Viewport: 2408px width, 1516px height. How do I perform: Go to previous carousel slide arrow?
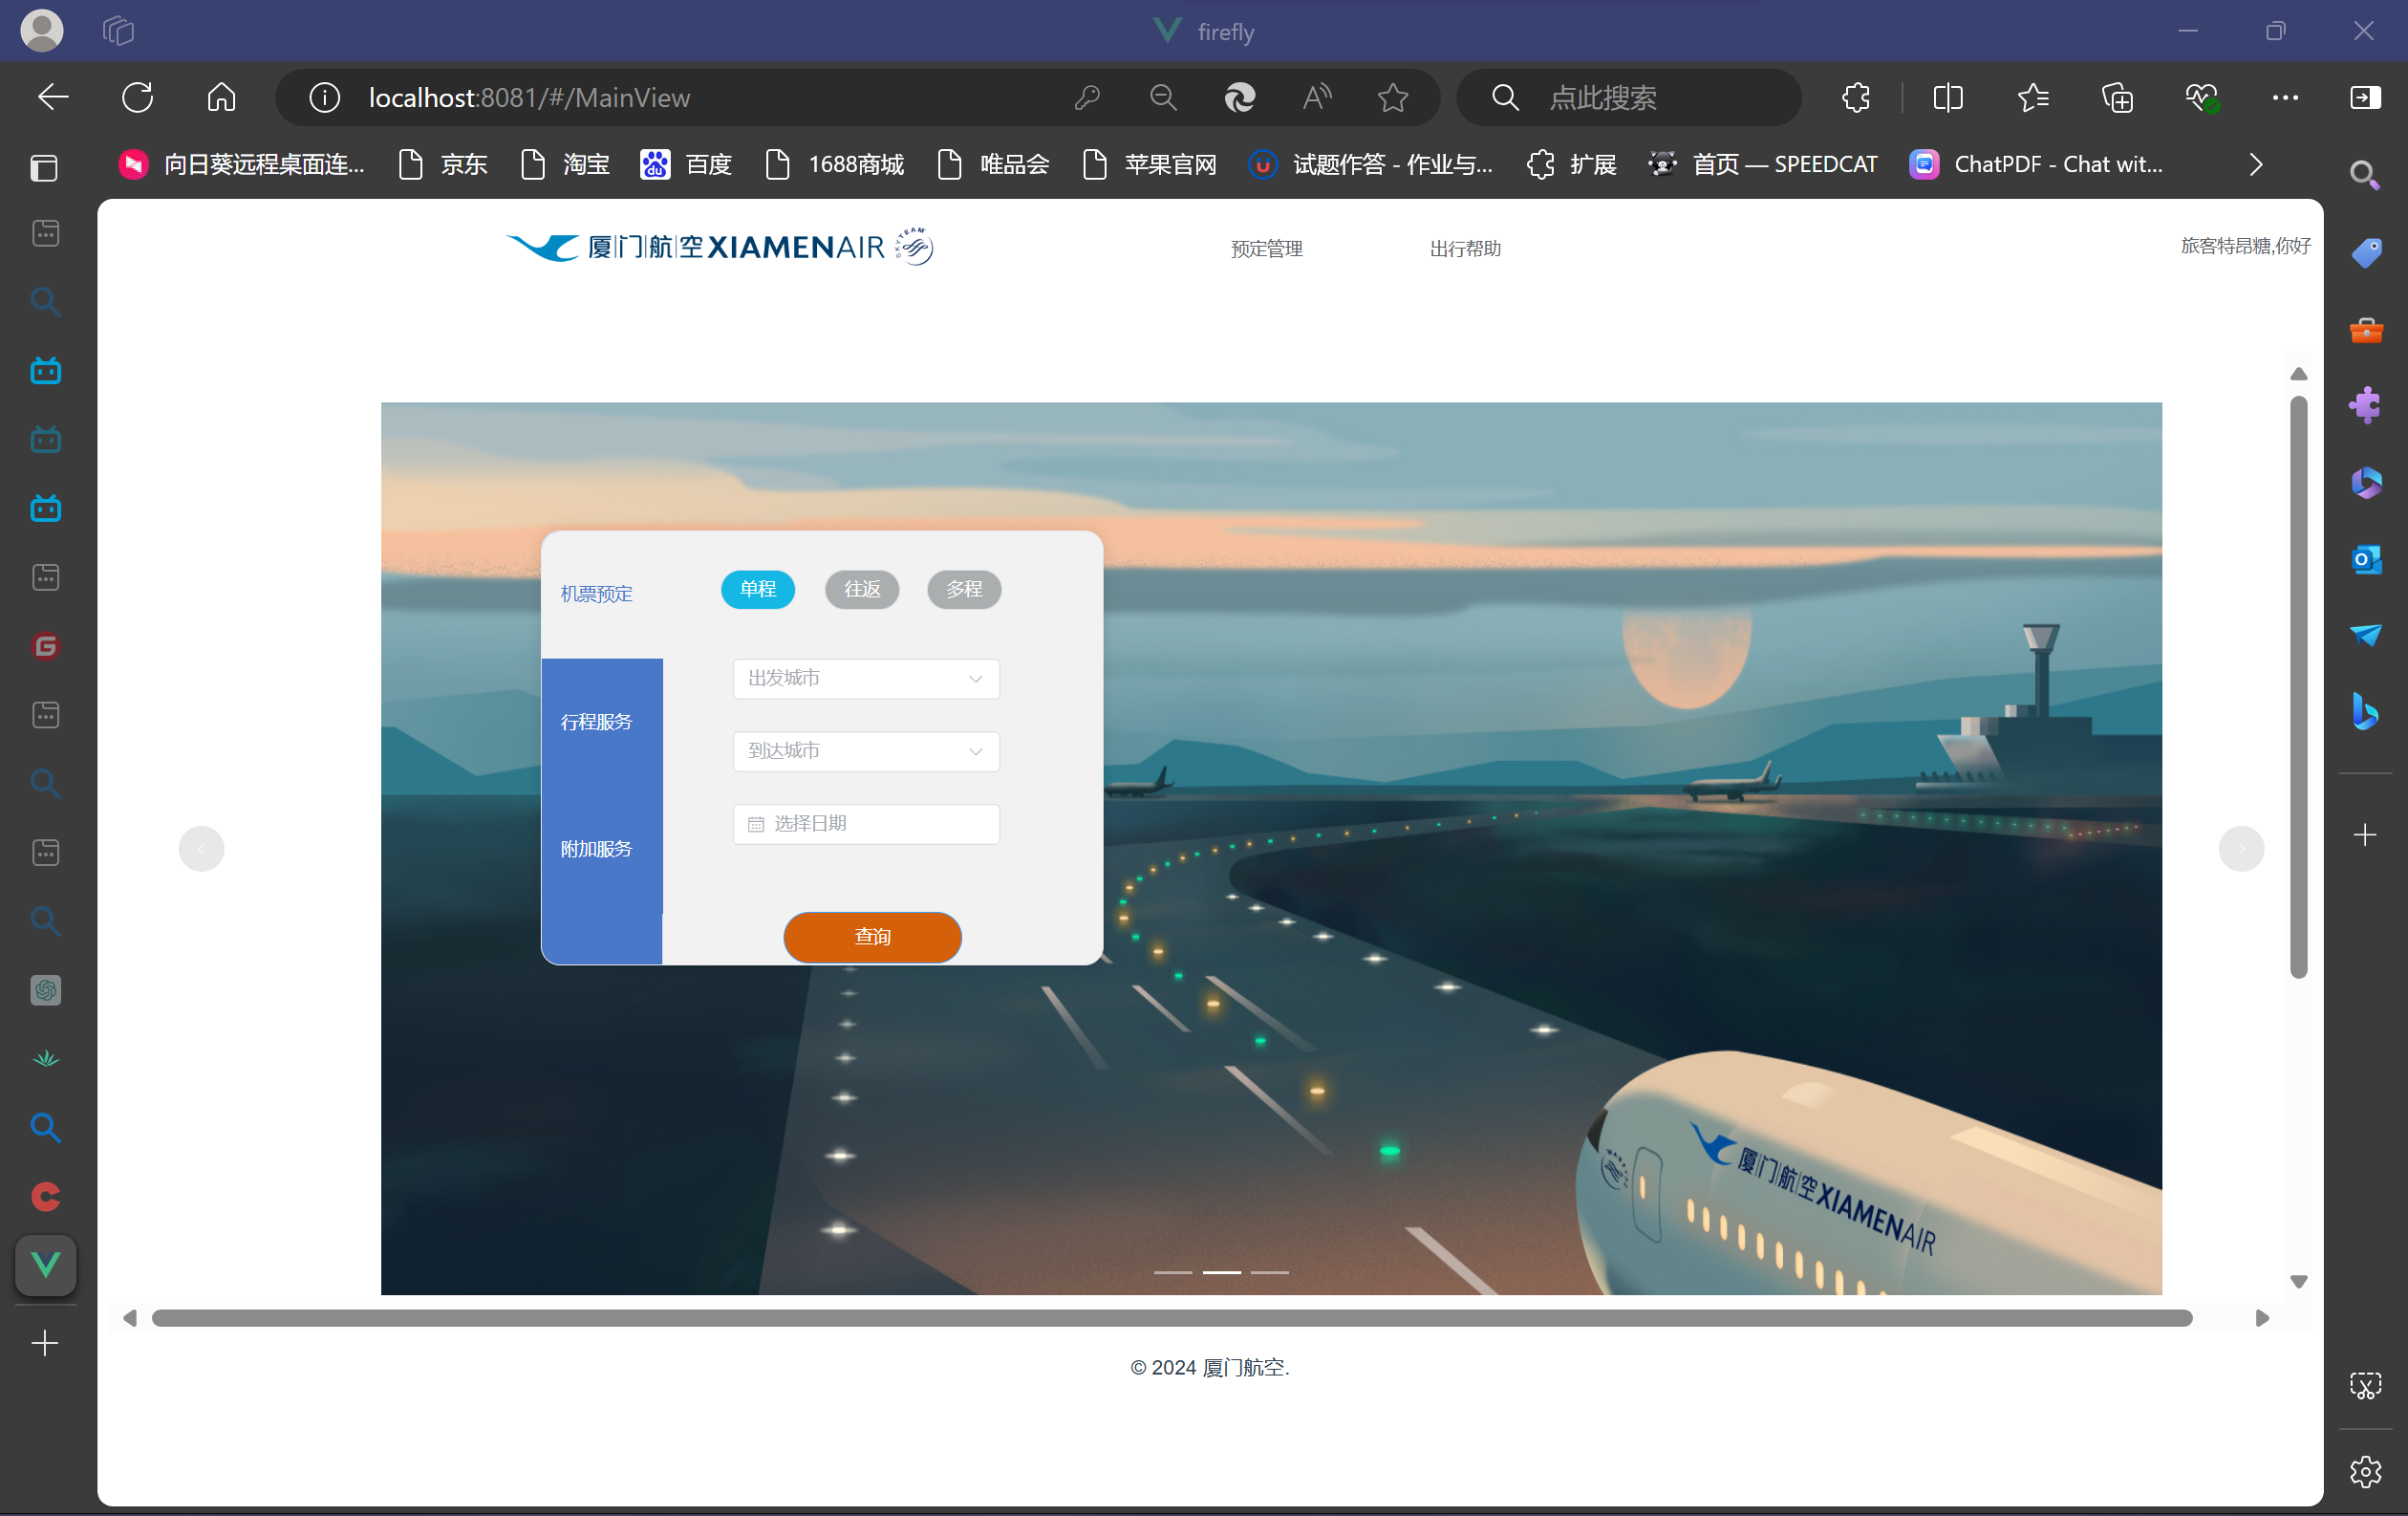click(x=201, y=849)
